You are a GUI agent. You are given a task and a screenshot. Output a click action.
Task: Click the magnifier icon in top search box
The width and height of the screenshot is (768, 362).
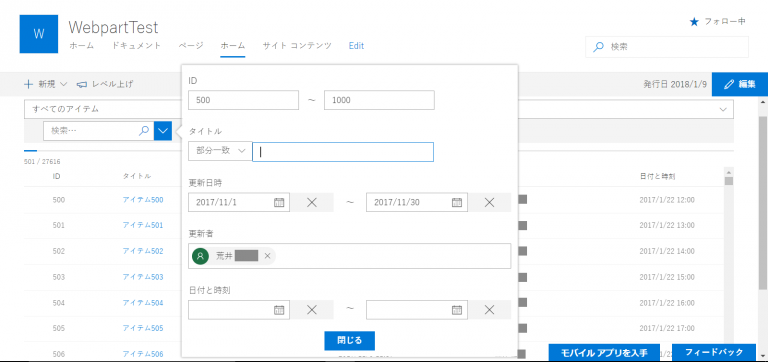click(598, 47)
